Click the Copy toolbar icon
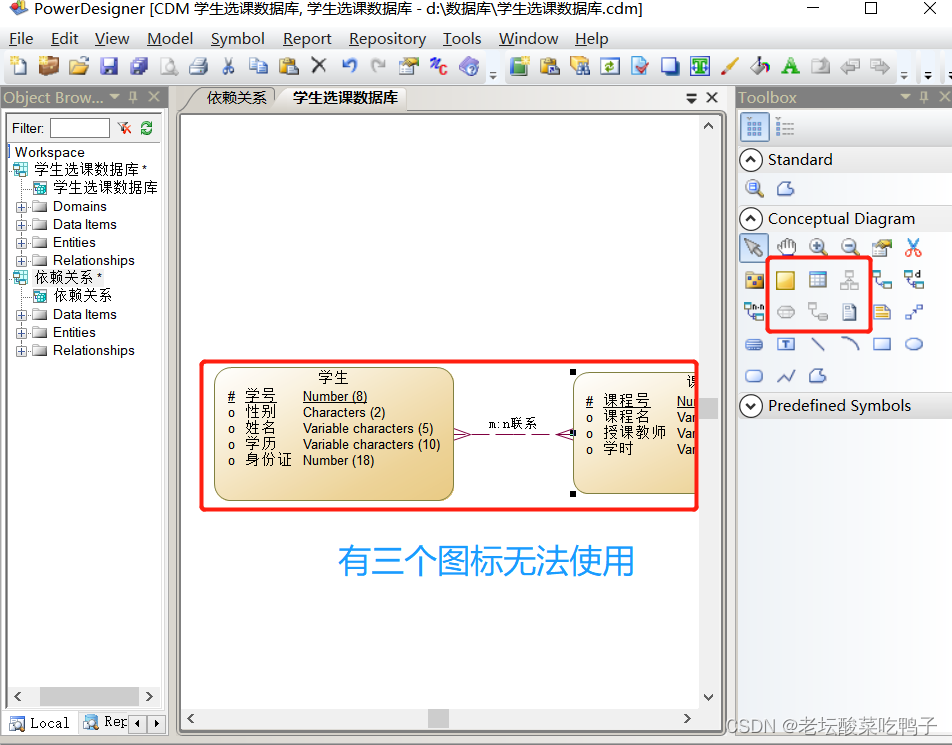Image resolution: width=952 pixels, height=745 pixels. tap(258, 66)
